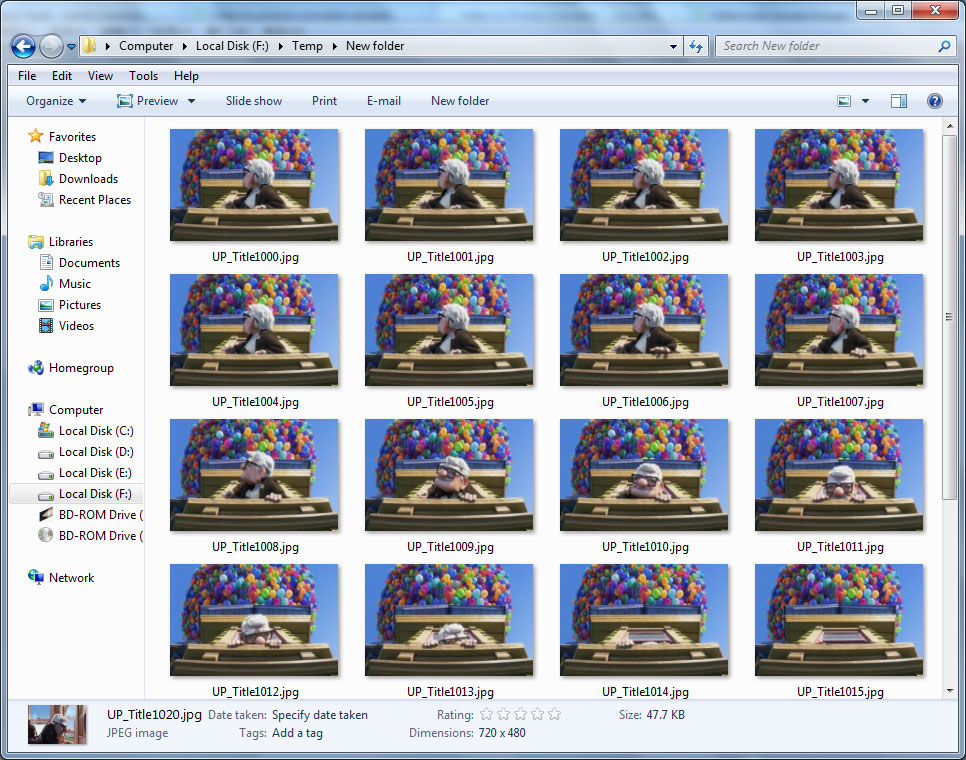
Task: Open the Pictures library
Action: (x=79, y=305)
